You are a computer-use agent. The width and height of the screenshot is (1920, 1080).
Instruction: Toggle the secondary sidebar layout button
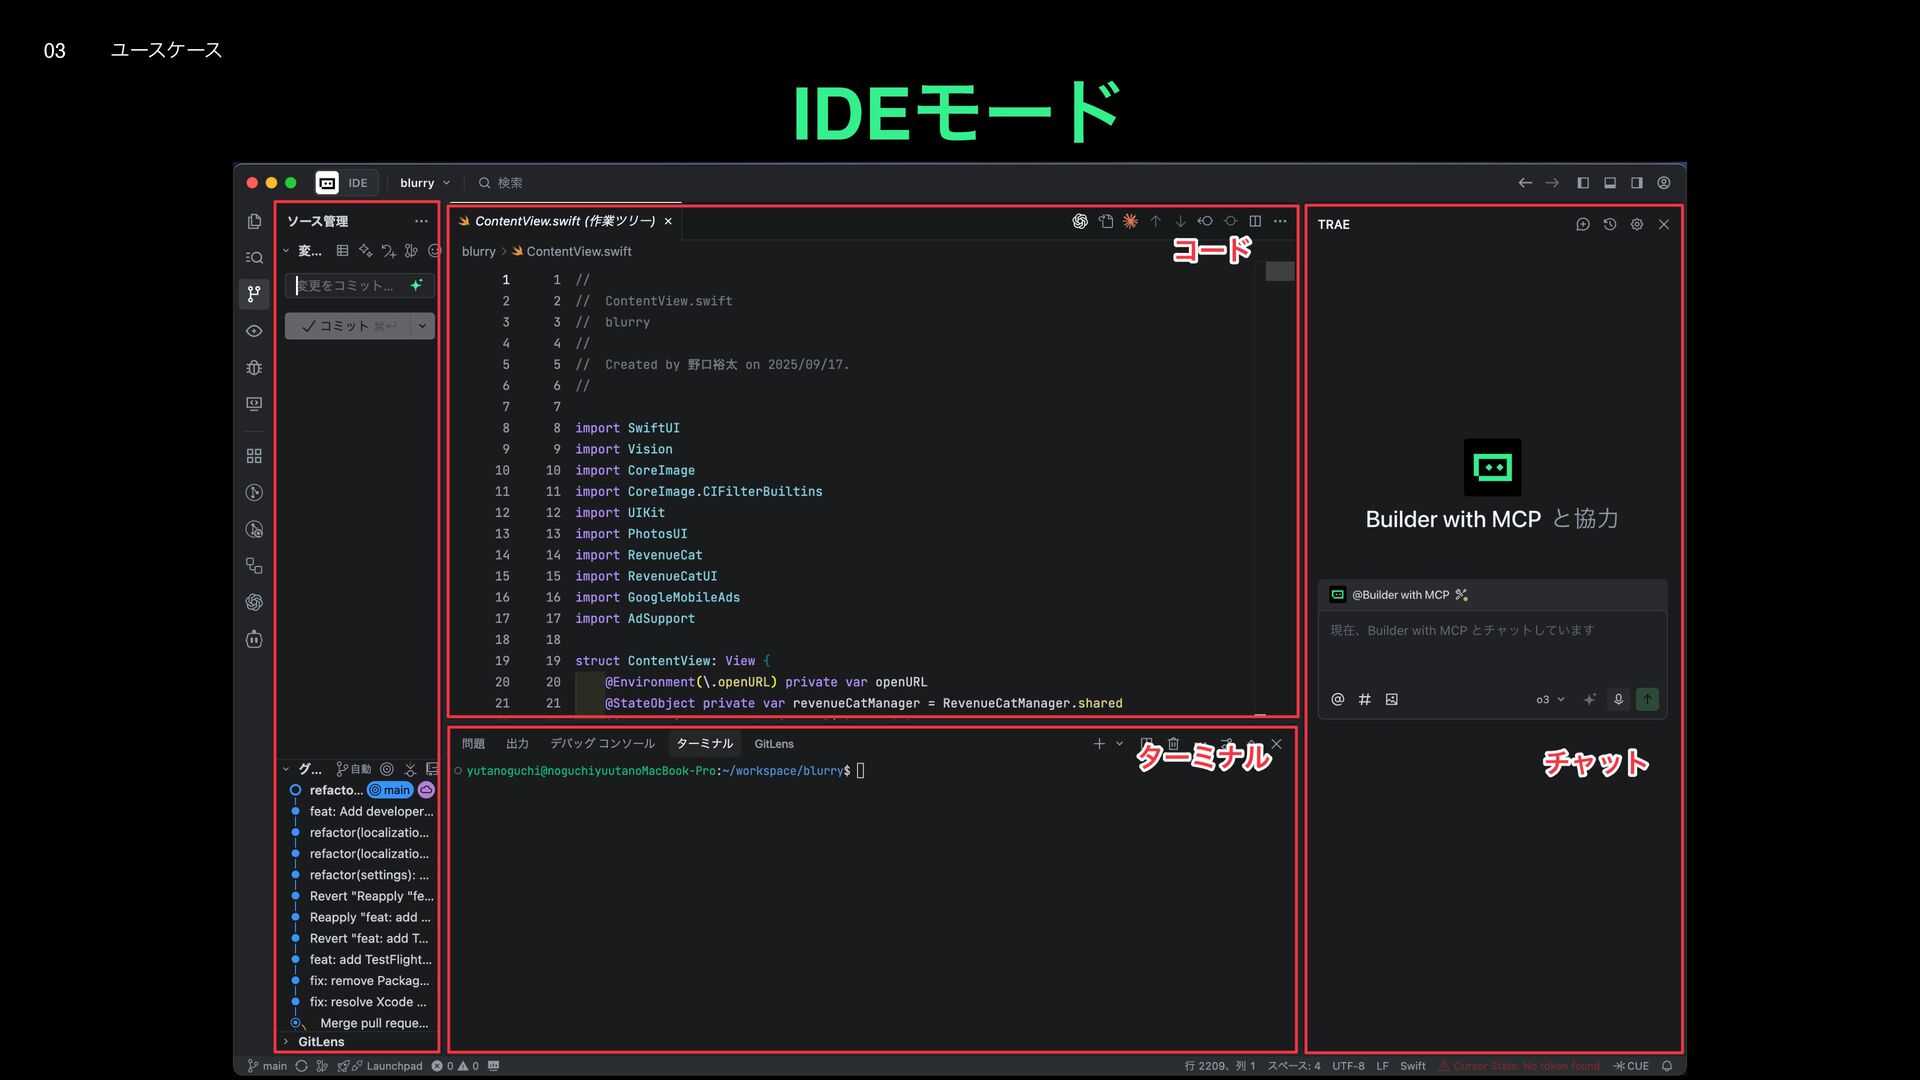(1637, 183)
